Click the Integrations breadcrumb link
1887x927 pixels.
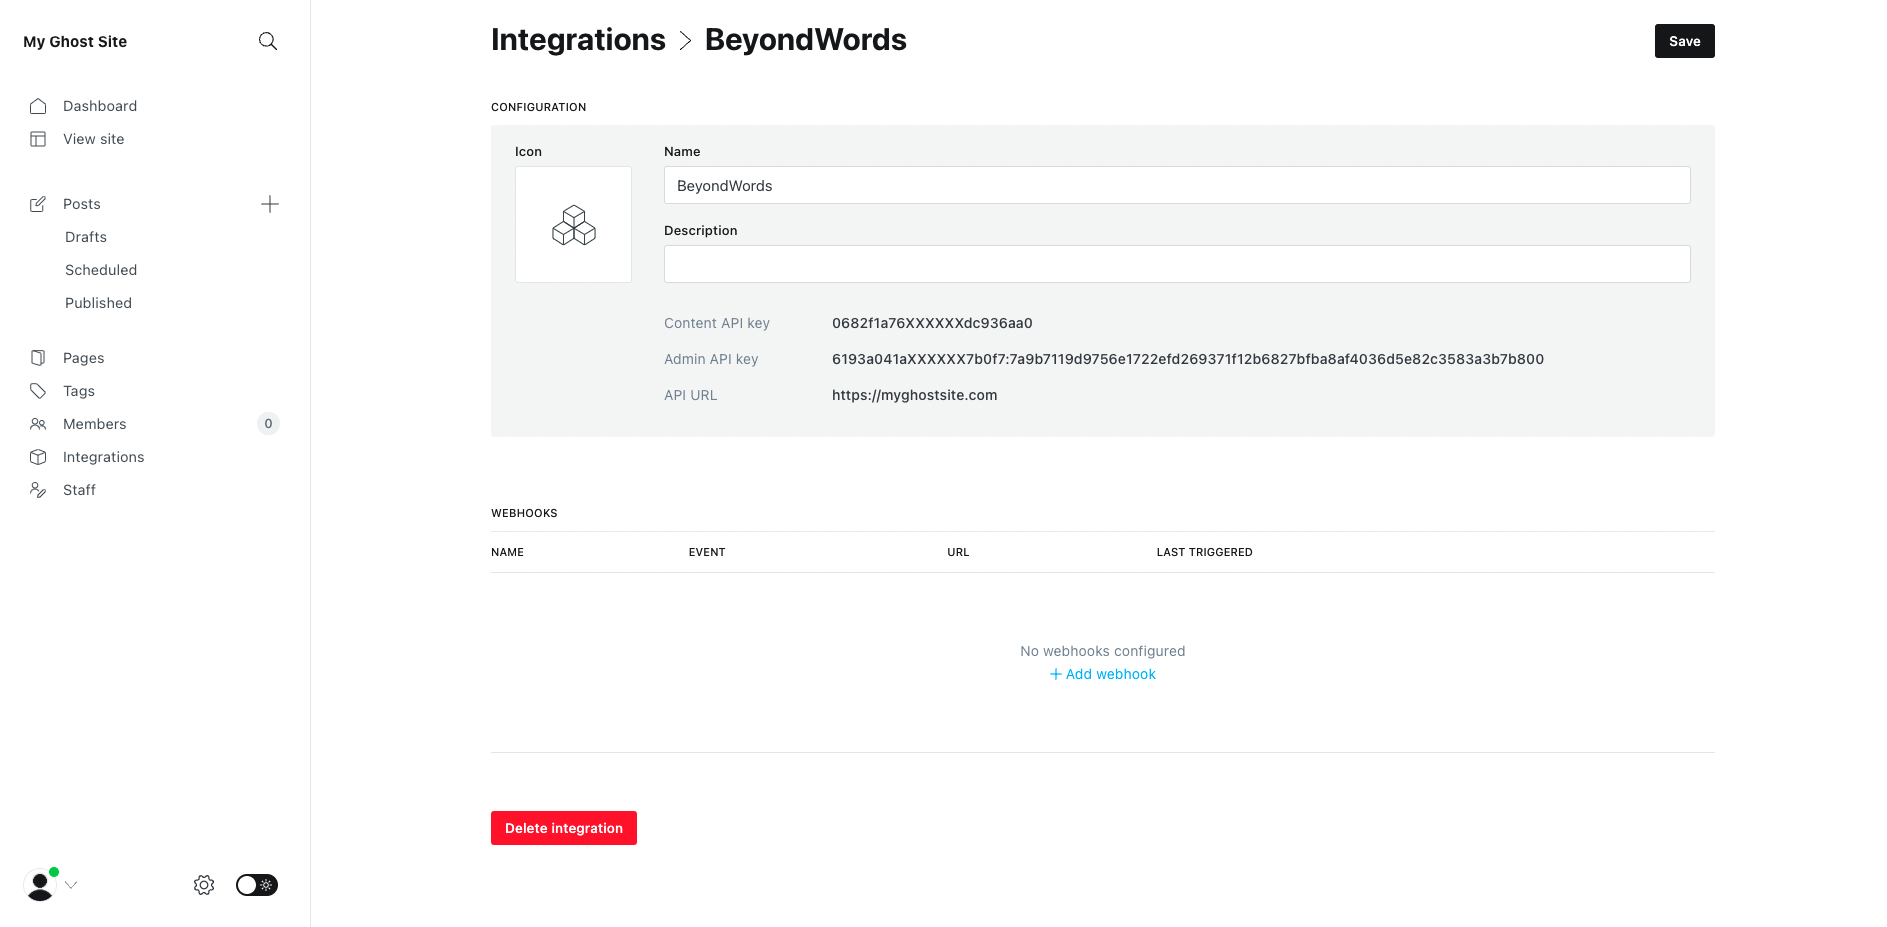[x=578, y=40]
